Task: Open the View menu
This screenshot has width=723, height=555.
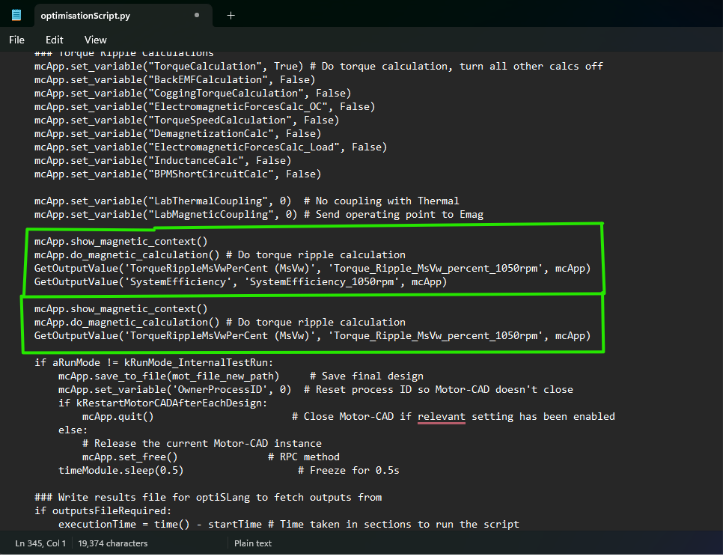Action: pyautogui.click(x=95, y=40)
